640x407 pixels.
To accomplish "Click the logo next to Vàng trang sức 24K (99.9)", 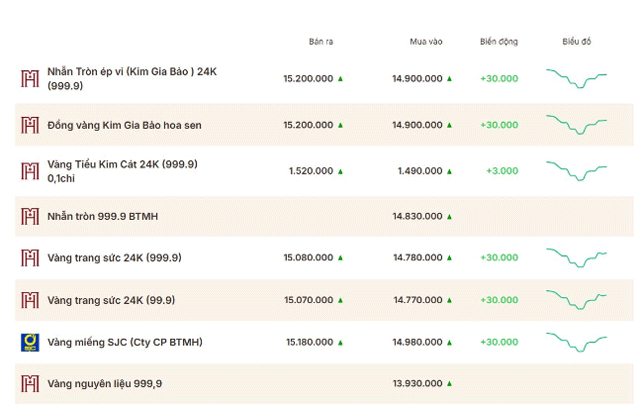I will 30,300.
